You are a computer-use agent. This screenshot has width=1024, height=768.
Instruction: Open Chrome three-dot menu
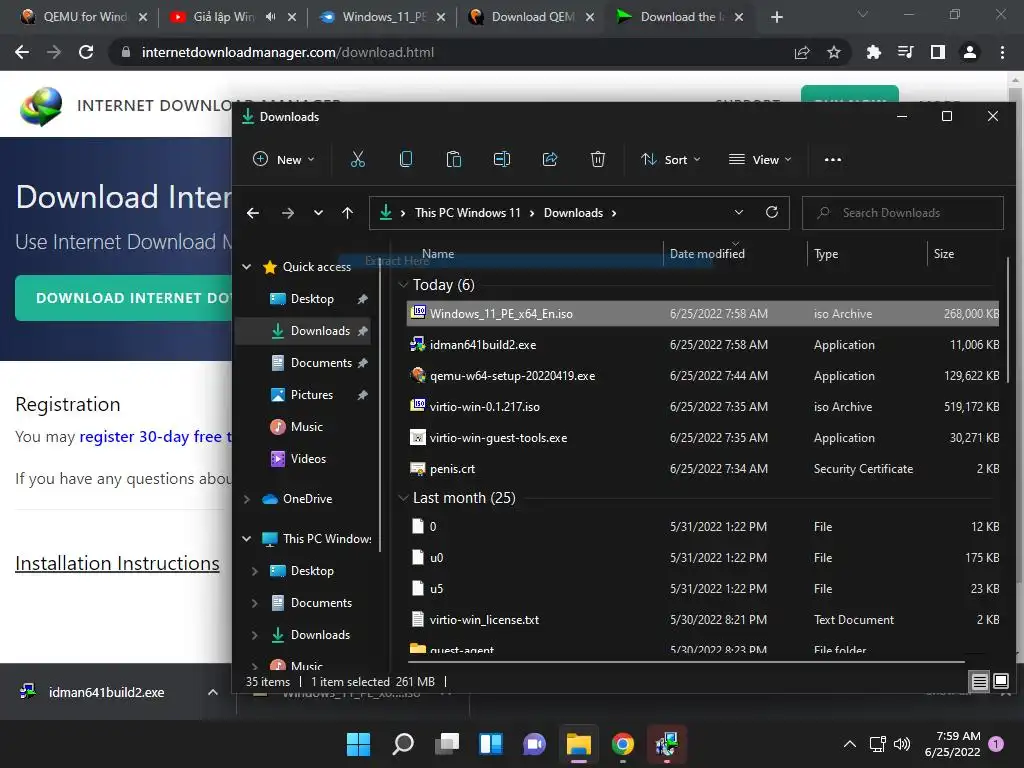1002,52
